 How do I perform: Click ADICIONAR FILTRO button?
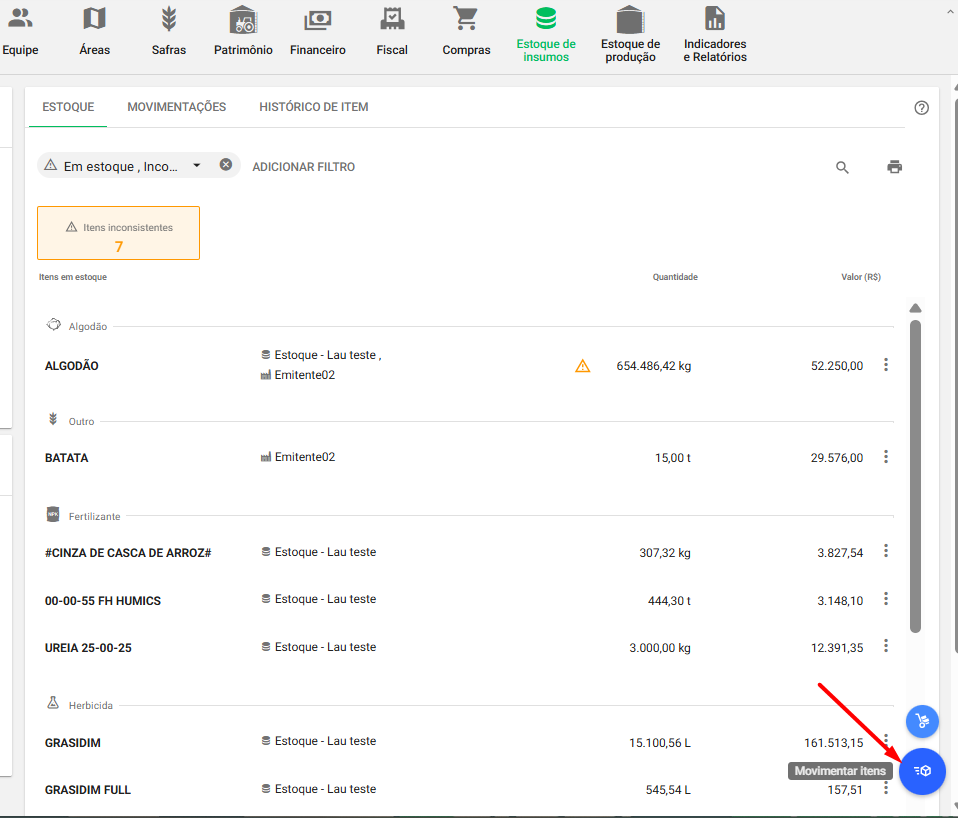(303, 167)
